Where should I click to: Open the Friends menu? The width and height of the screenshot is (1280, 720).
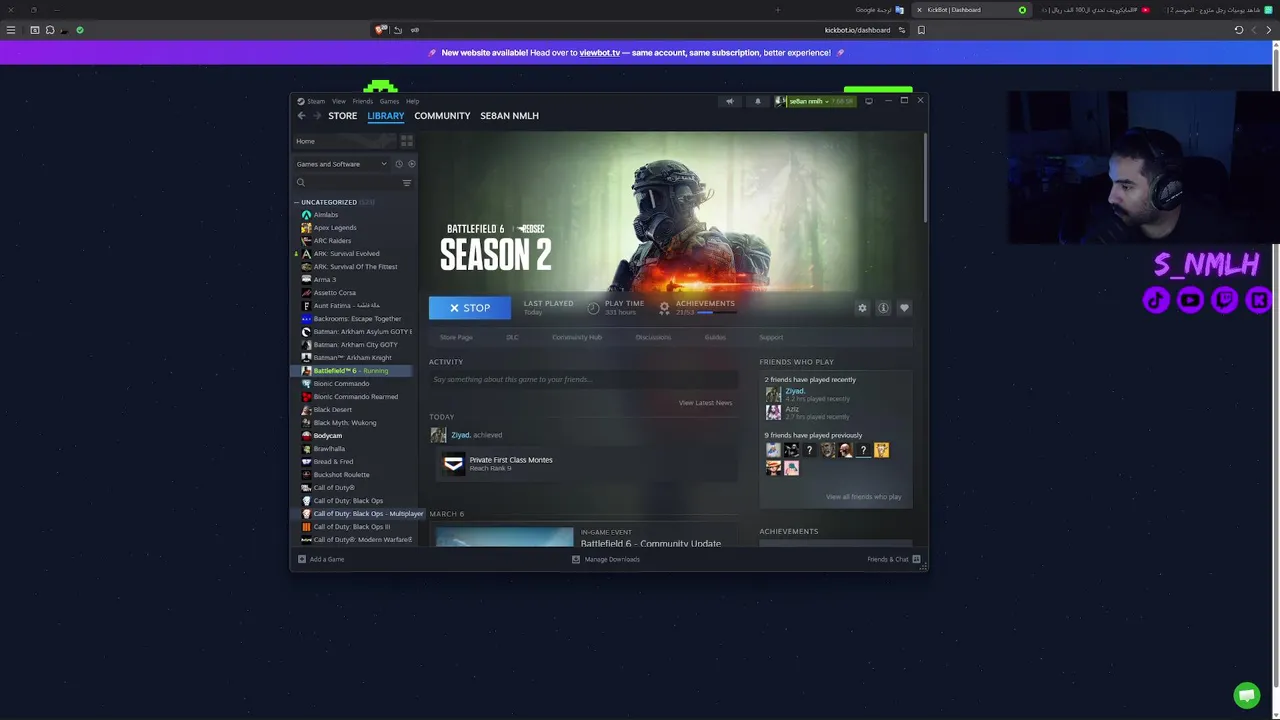click(362, 101)
